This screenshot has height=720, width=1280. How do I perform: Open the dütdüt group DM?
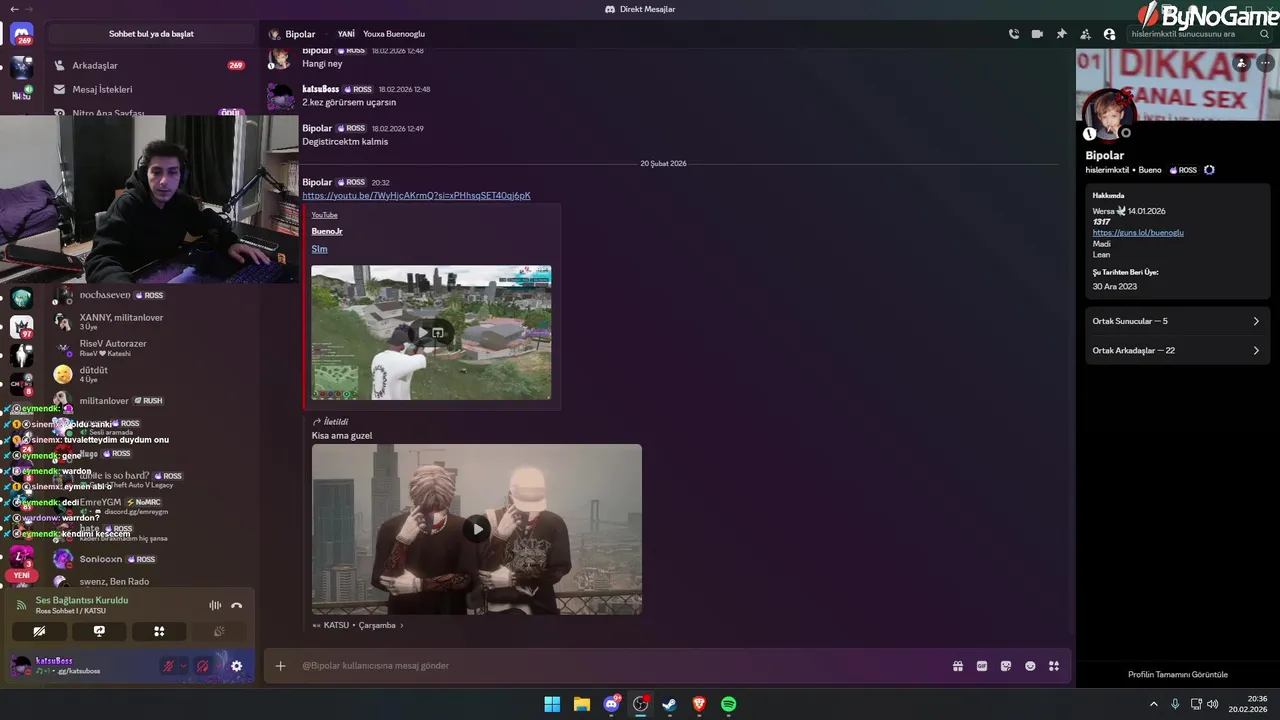point(150,374)
